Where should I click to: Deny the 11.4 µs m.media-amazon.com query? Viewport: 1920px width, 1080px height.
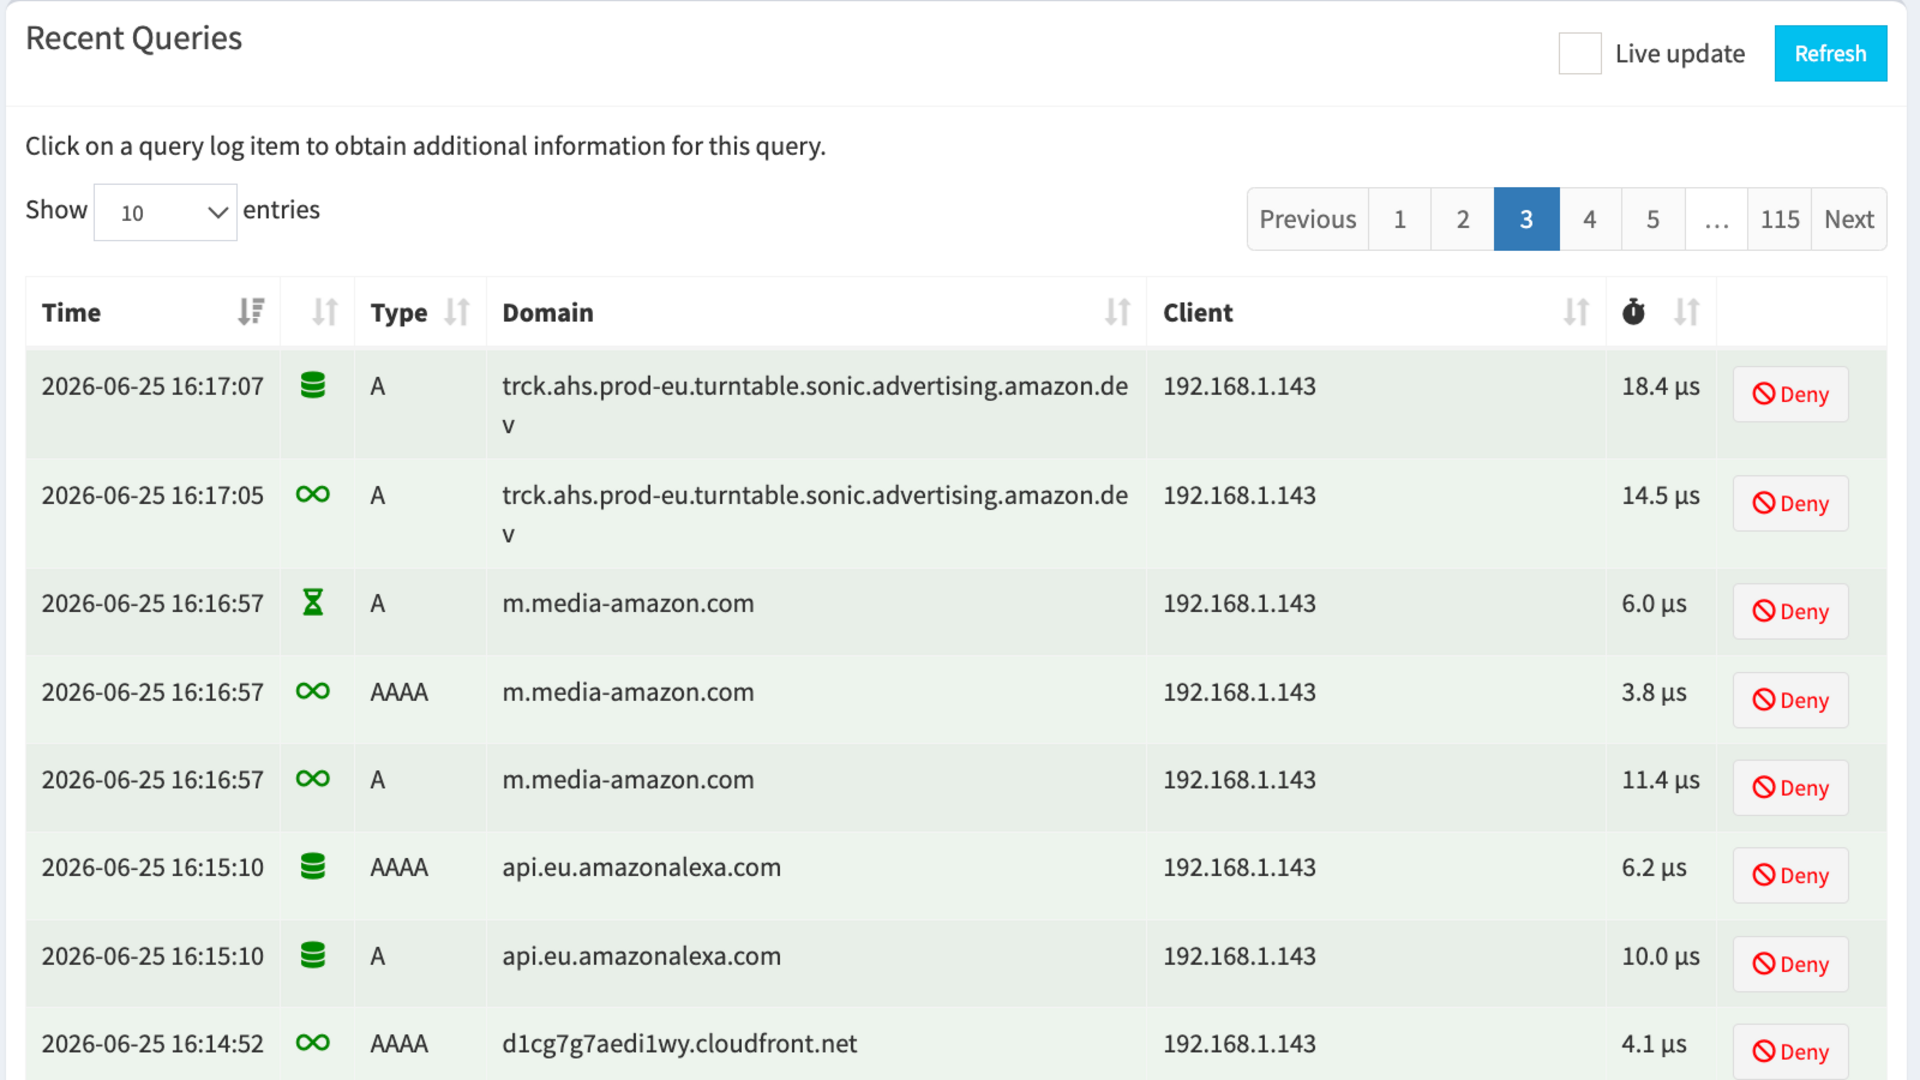1790,788
